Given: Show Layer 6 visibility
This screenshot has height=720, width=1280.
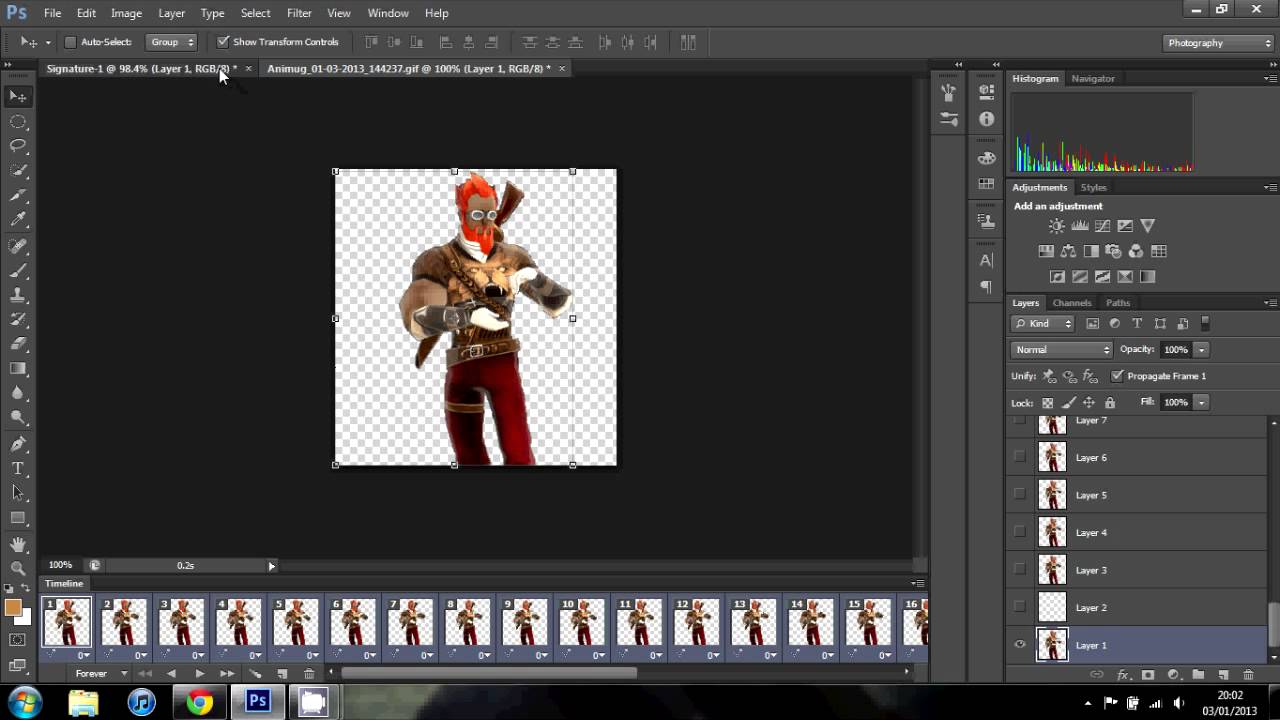Looking at the screenshot, I should [x=1020, y=457].
